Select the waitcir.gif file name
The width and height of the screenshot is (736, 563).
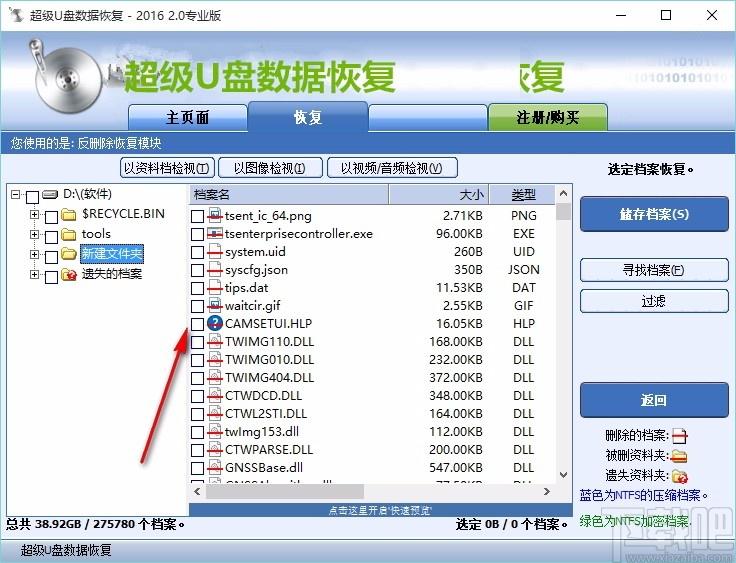pyautogui.click(x=253, y=306)
